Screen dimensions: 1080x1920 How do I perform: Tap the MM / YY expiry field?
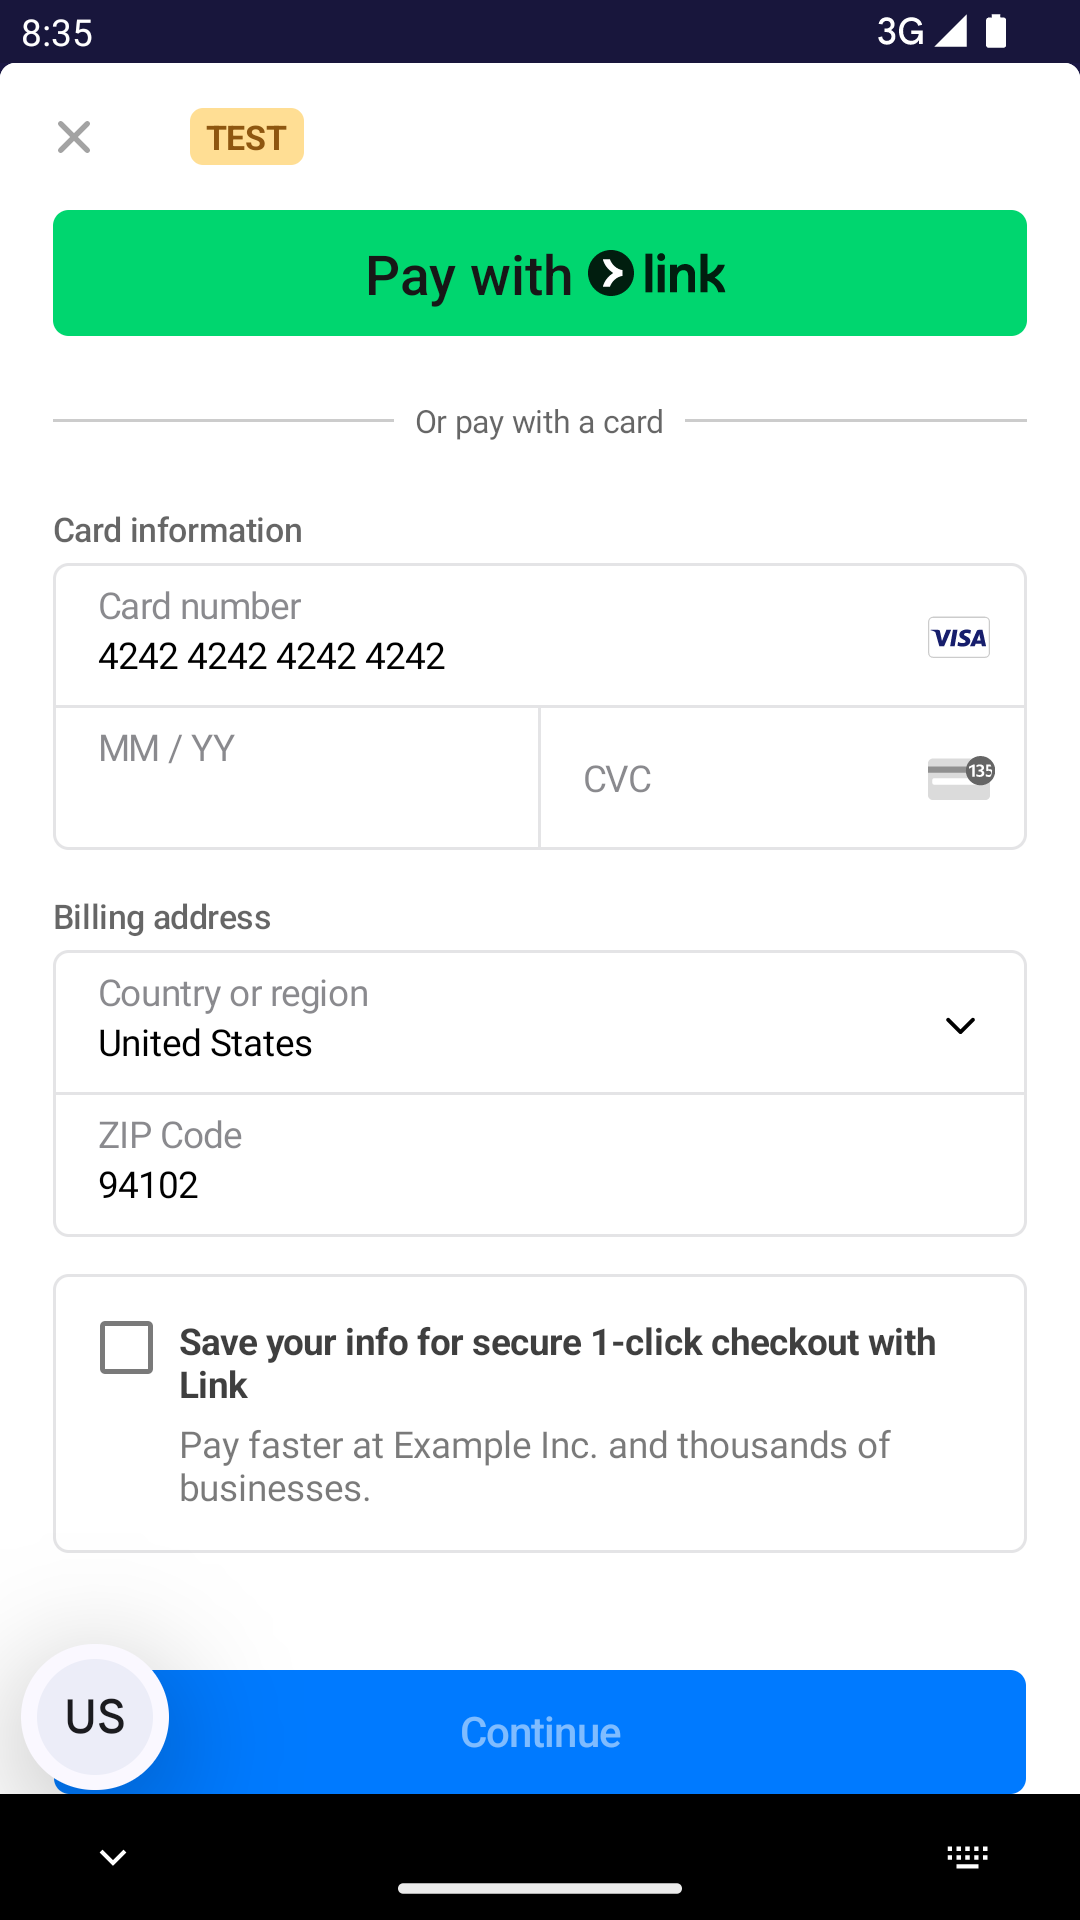pos(297,778)
